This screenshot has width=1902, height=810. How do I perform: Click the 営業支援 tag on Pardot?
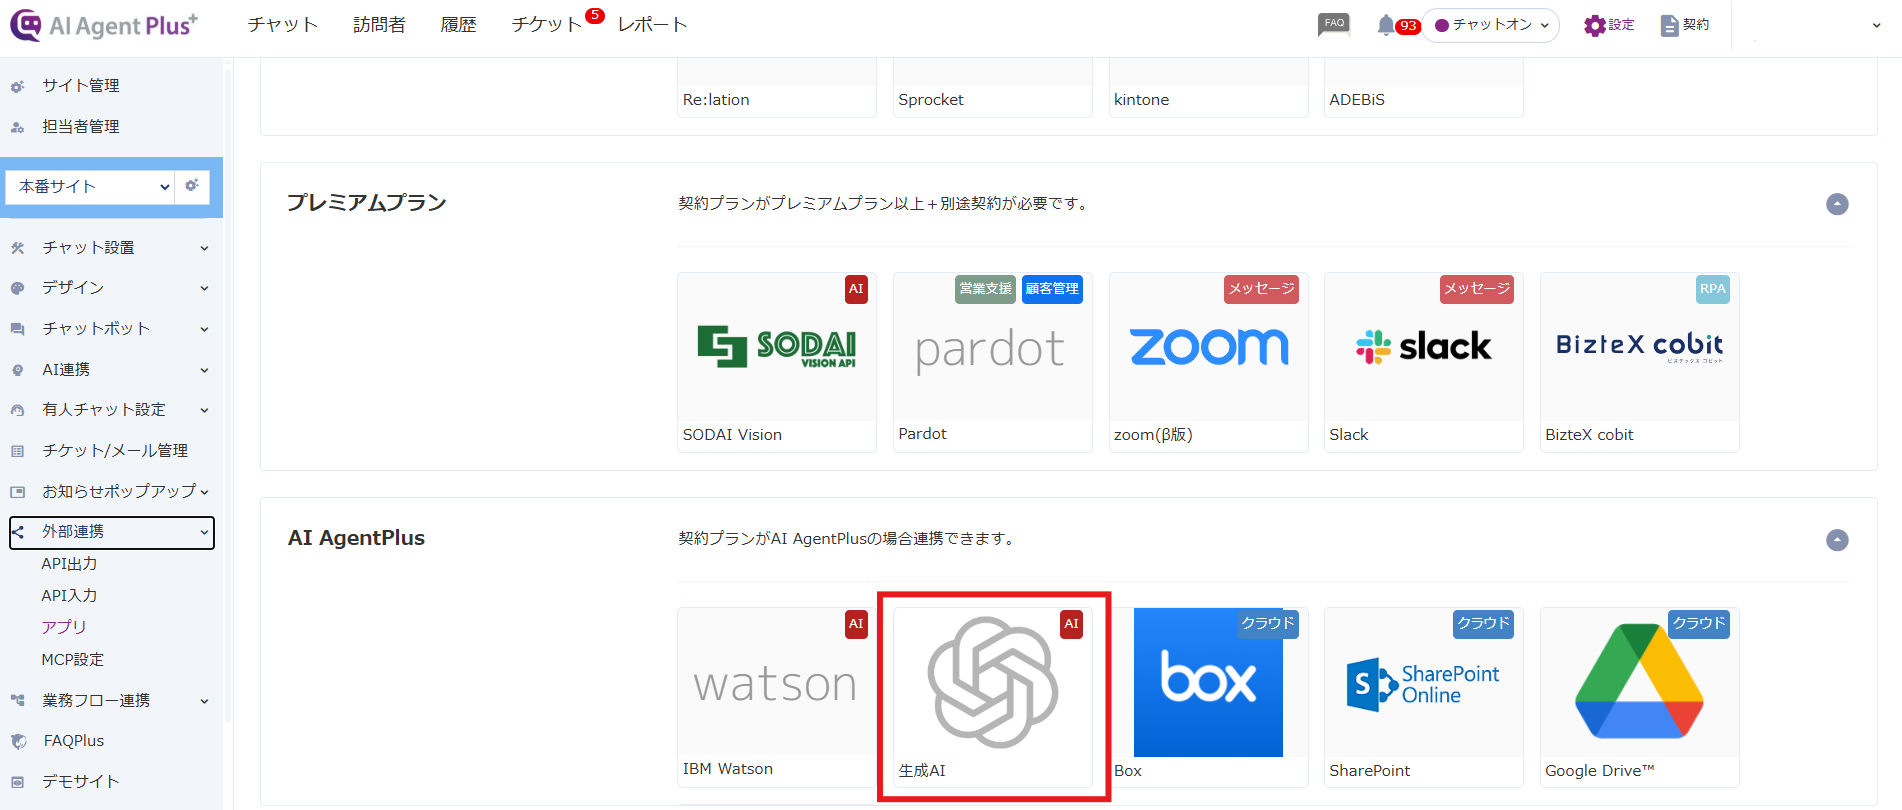[985, 289]
